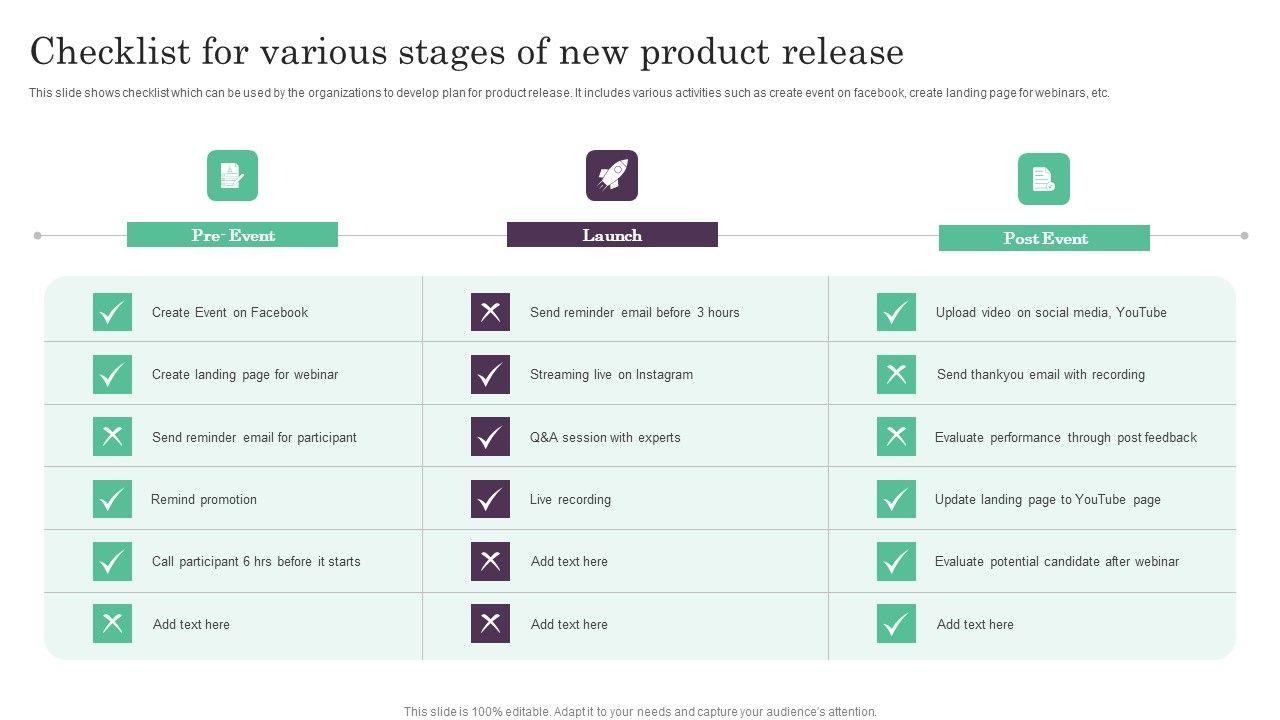Click the Pre-Event document pencil icon
This screenshot has height=720, width=1280.
(x=232, y=176)
